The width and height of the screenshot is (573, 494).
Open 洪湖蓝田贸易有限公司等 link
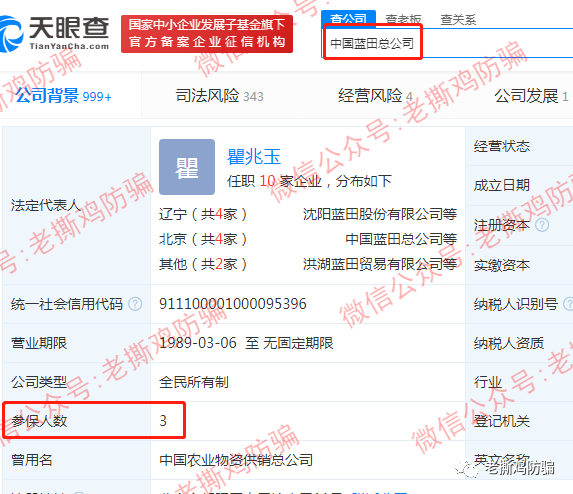point(380,264)
